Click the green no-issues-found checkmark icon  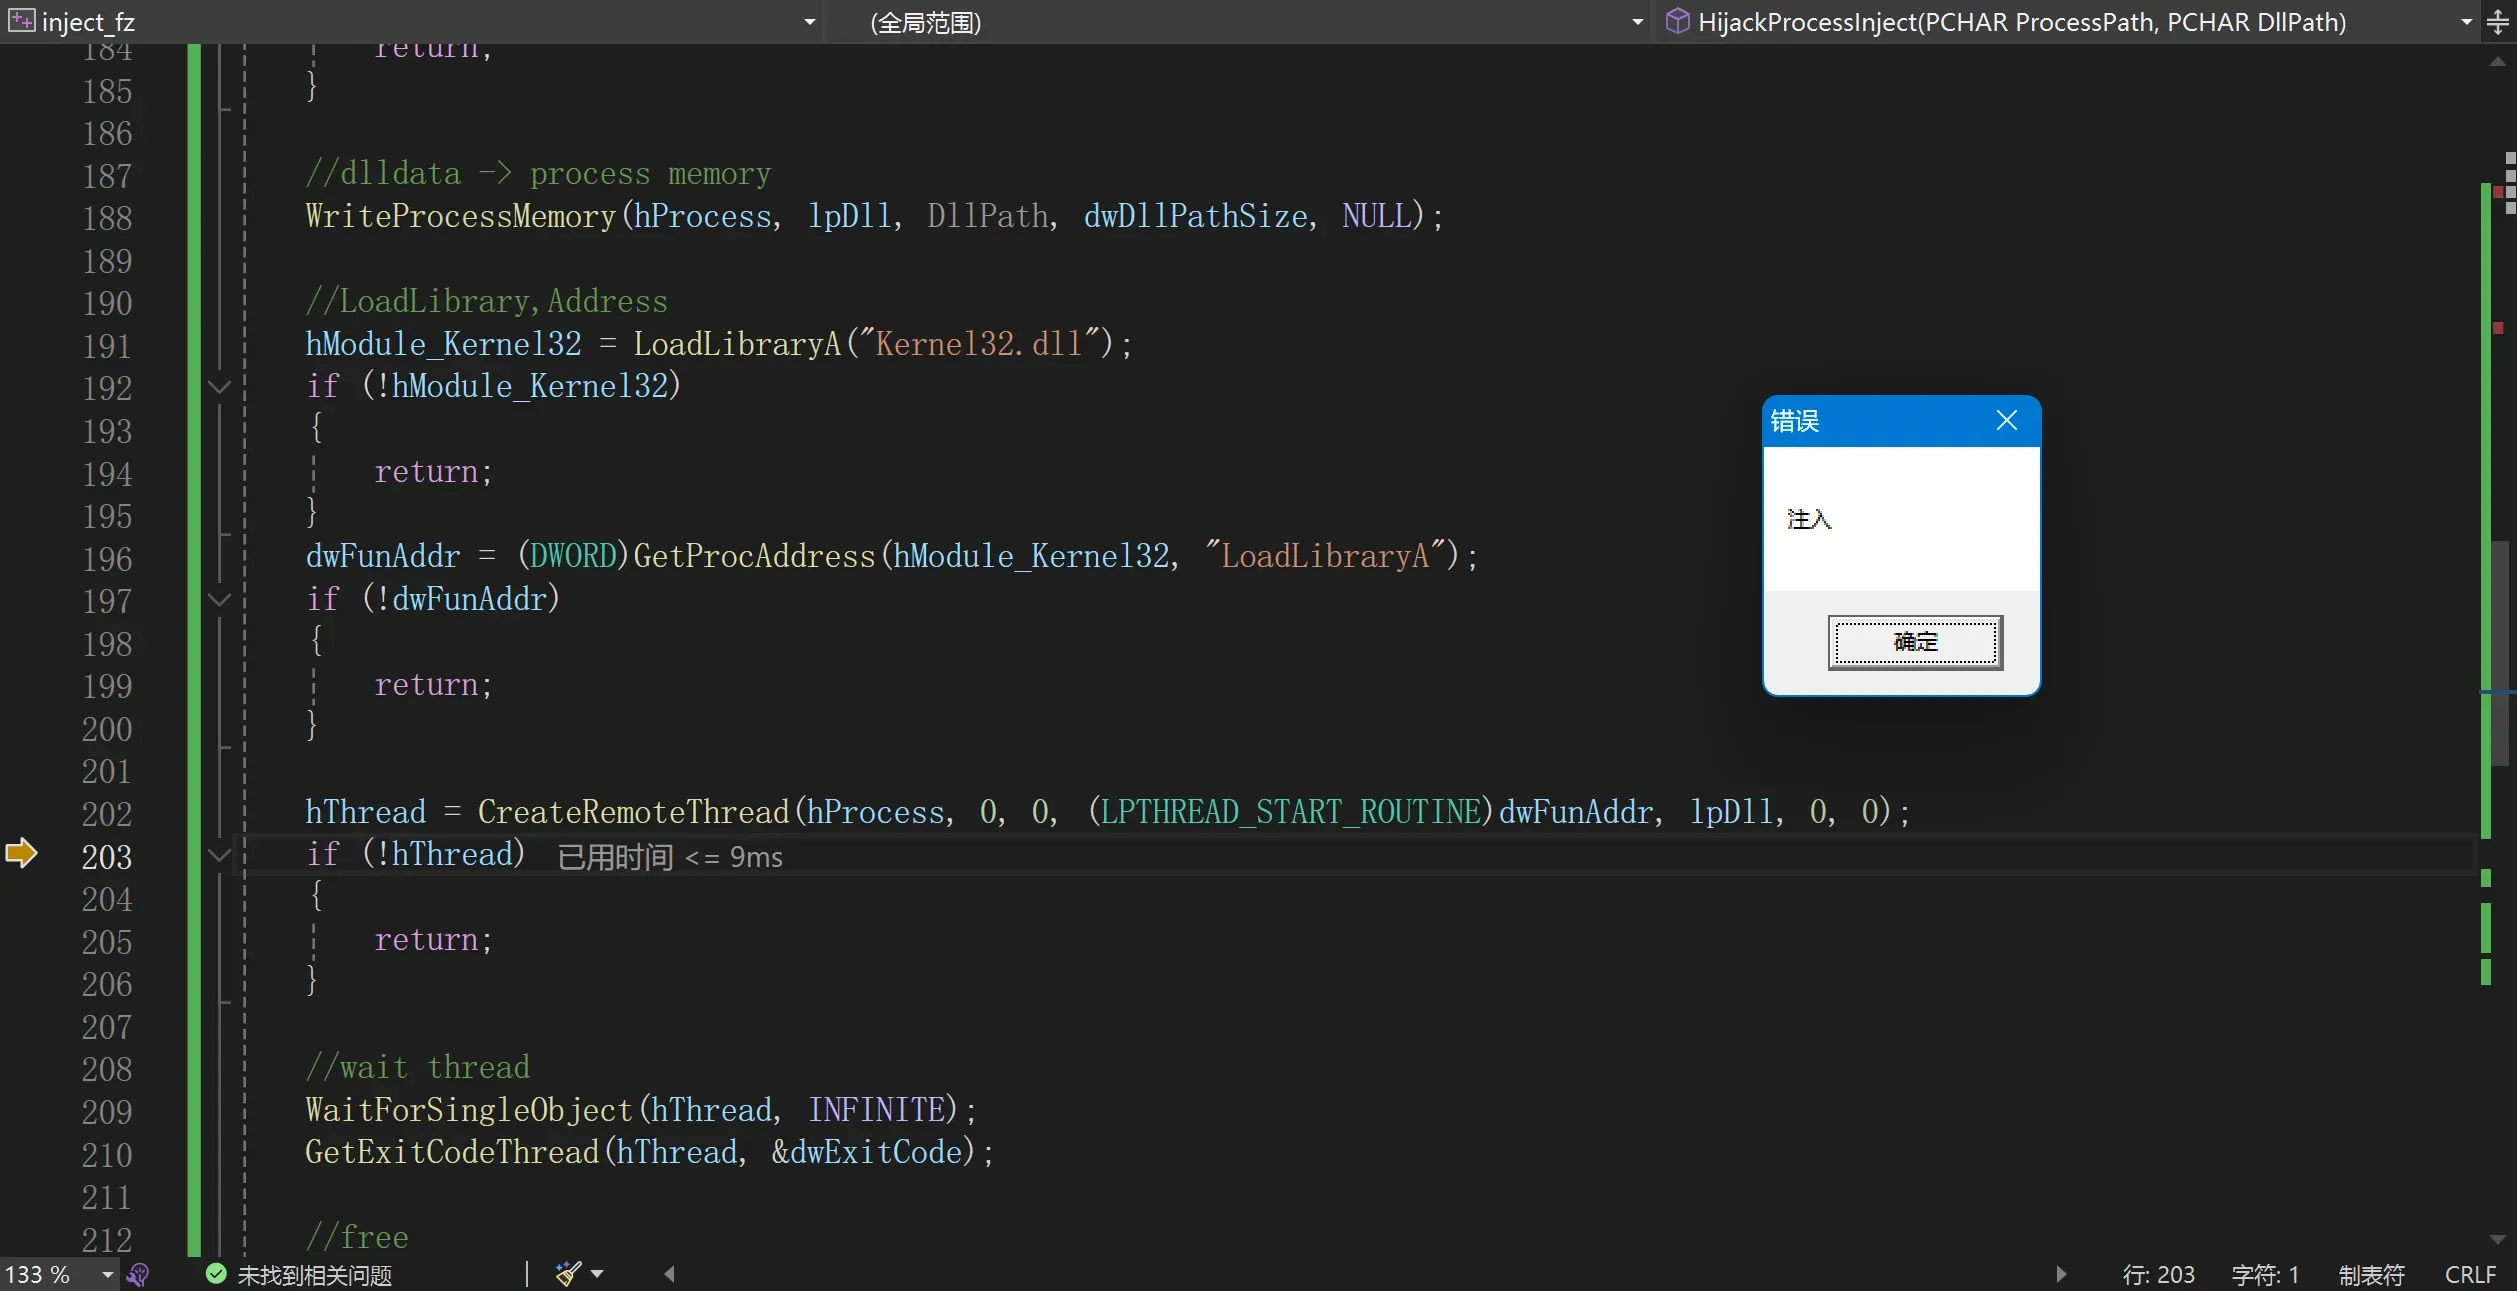[x=216, y=1274]
